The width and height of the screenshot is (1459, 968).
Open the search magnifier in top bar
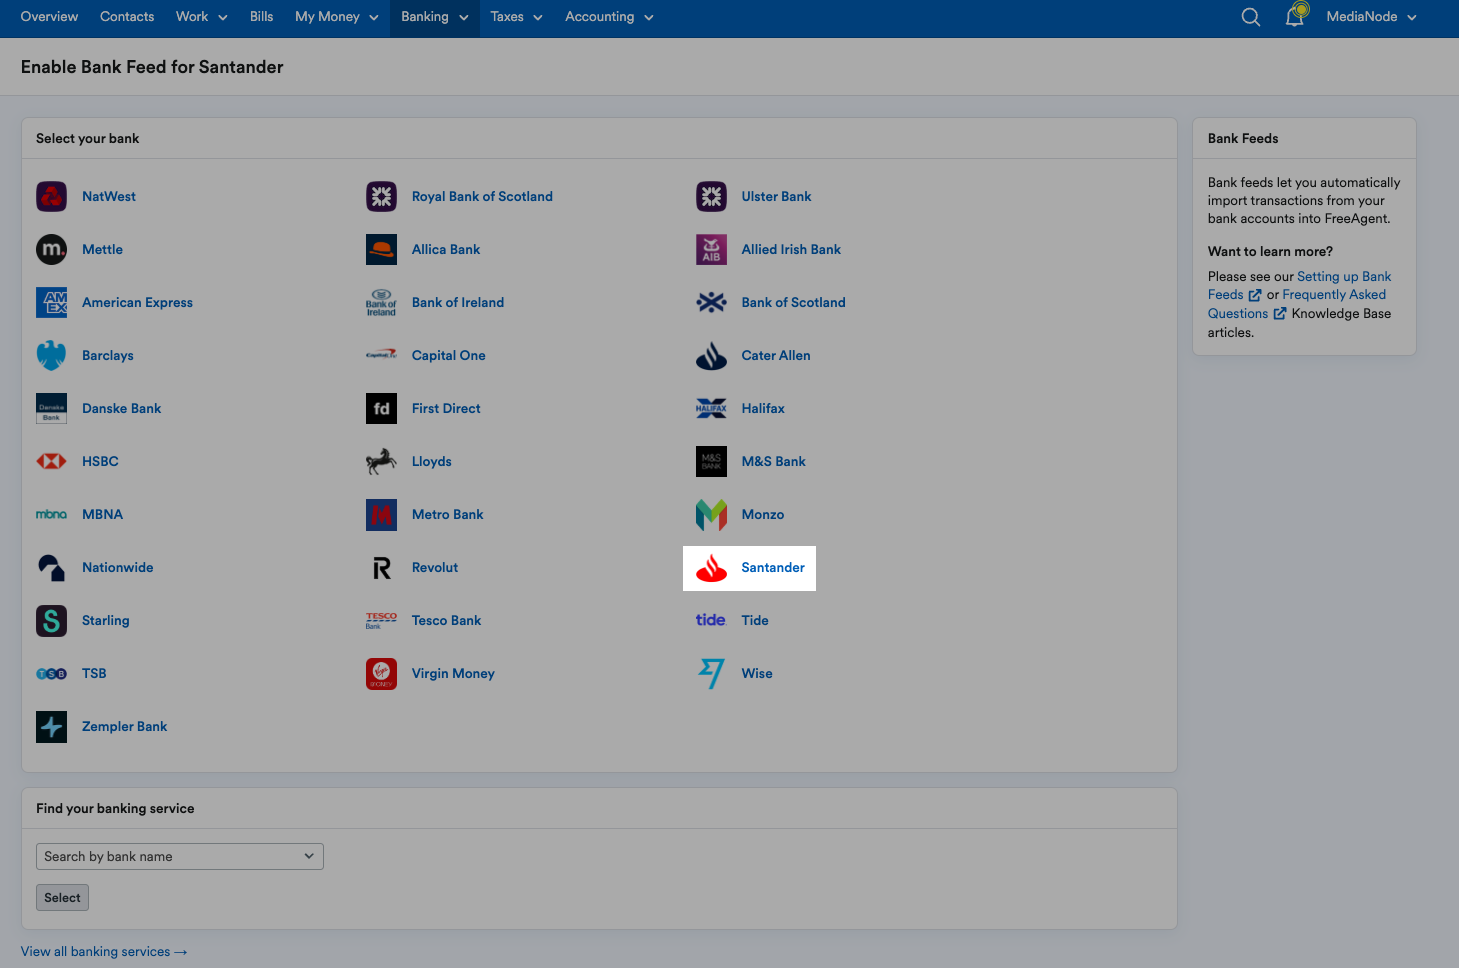pos(1250,17)
